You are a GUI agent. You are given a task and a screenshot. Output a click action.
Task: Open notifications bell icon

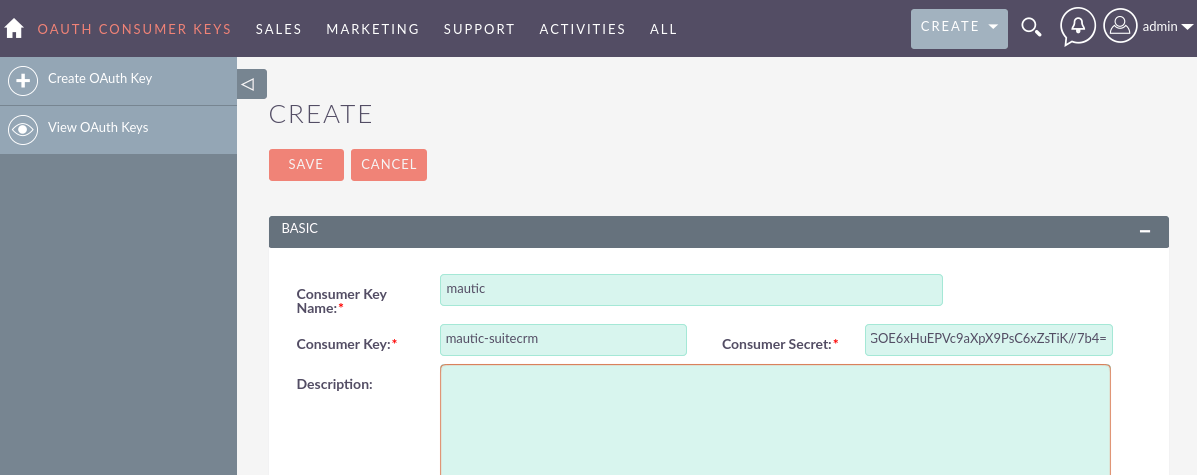pyautogui.click(x=1077, y=26)
